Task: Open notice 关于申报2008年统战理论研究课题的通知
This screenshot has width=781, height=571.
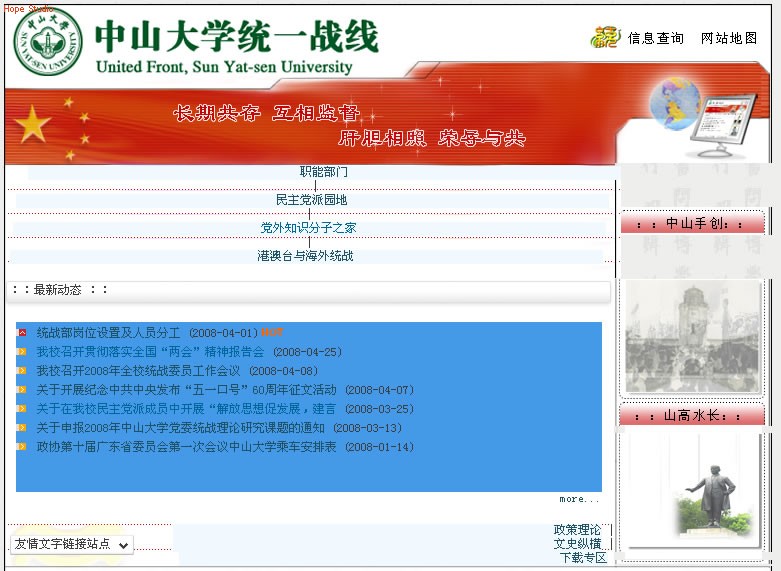Action: click(x=180, y=428)
